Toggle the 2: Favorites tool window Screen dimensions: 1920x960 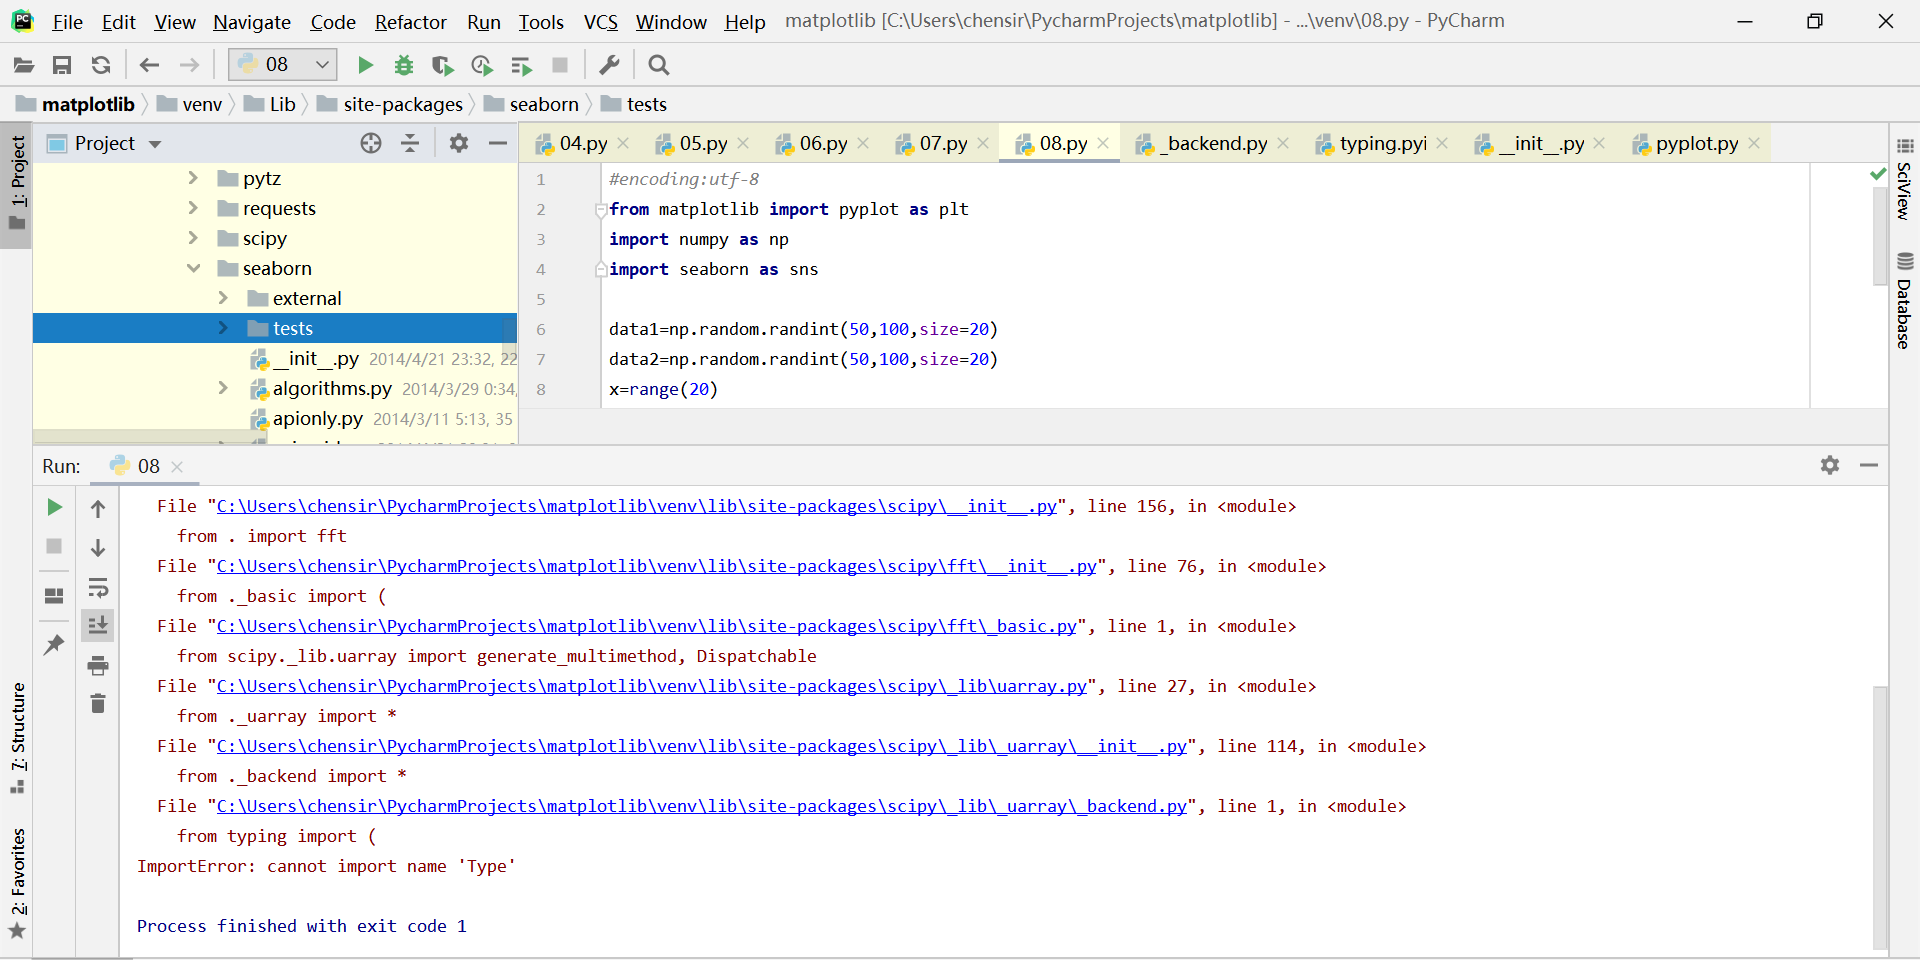pos(17,883)
